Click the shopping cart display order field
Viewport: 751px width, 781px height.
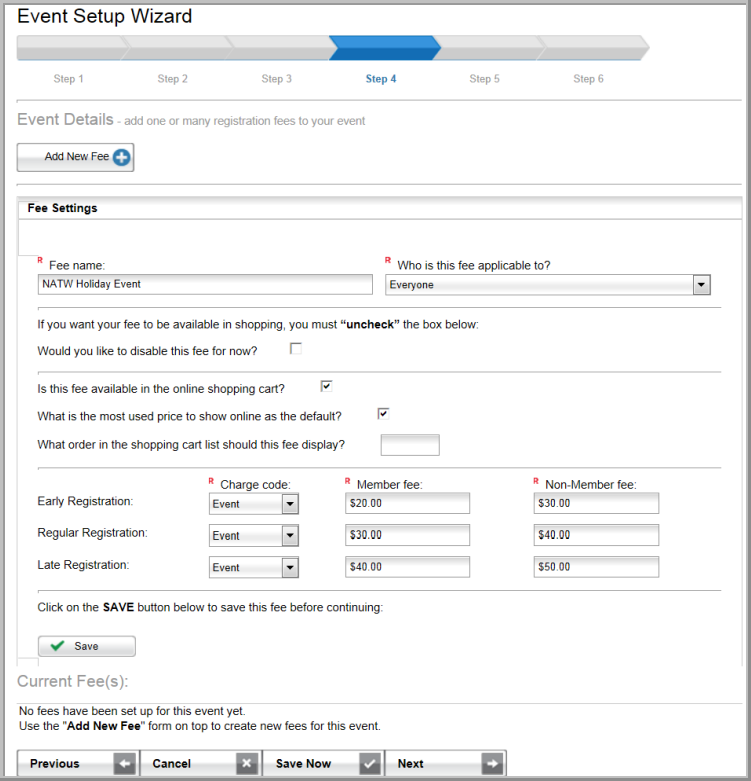coord(410,445)
